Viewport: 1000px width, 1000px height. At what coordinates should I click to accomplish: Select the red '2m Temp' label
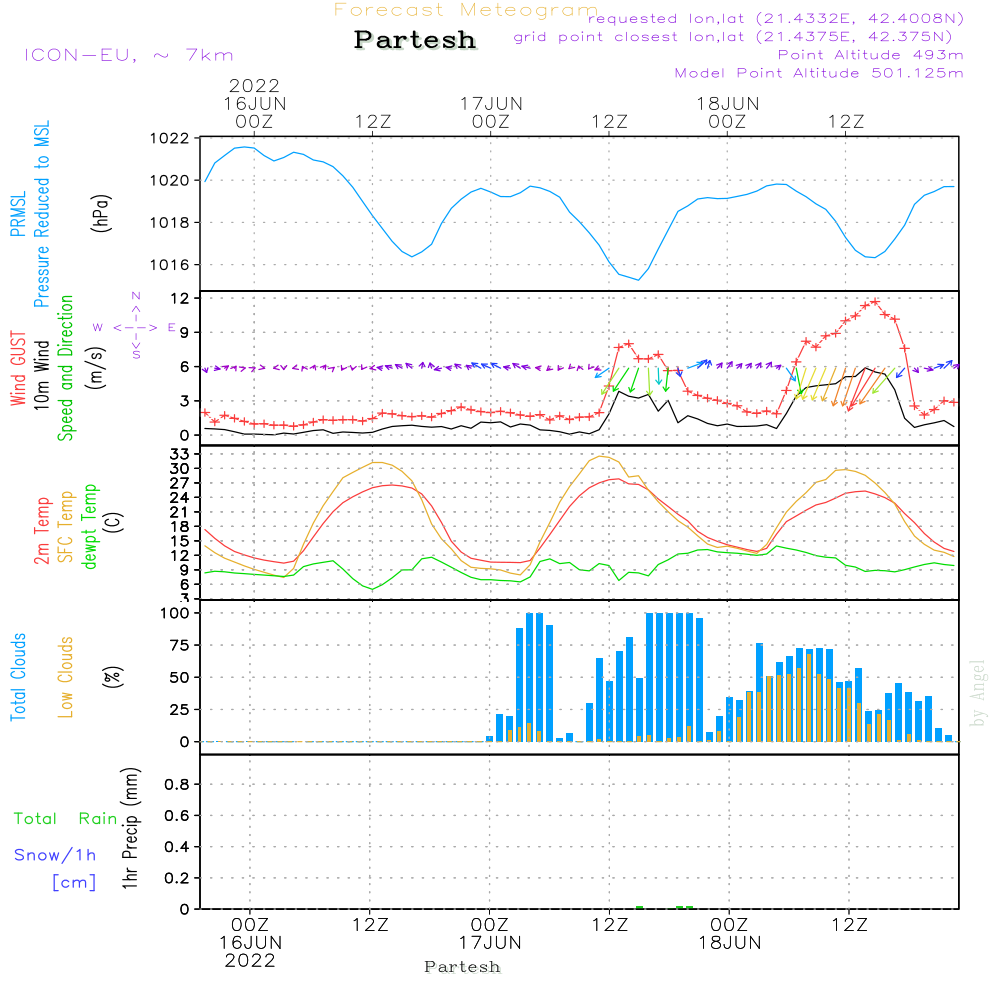coord(41,531)
